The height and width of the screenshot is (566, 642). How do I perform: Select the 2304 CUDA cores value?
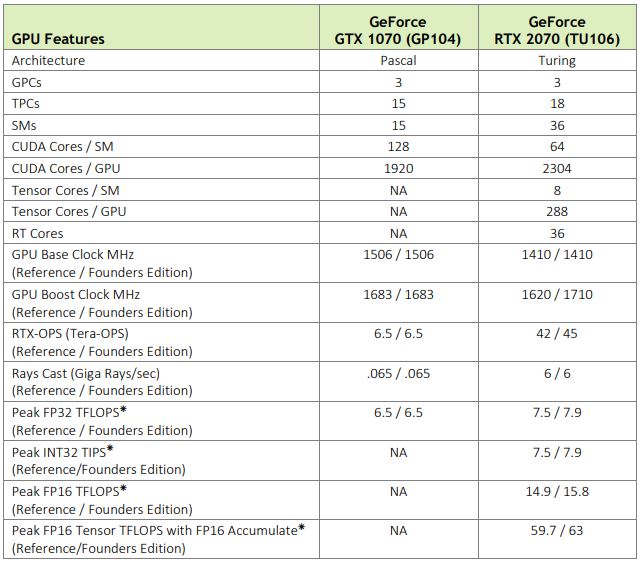pyautogui.click(x=557, y=169)
